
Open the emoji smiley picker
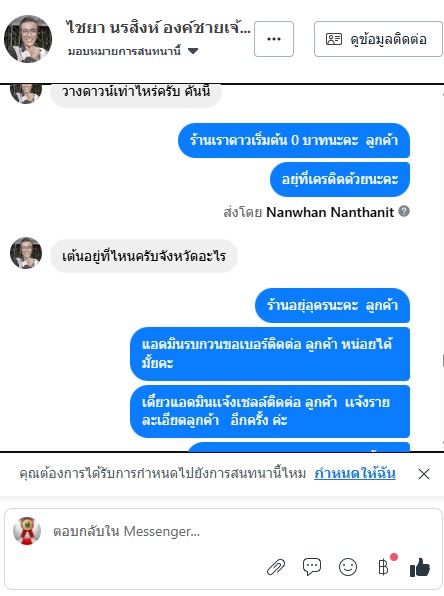(x=348, y=567)
